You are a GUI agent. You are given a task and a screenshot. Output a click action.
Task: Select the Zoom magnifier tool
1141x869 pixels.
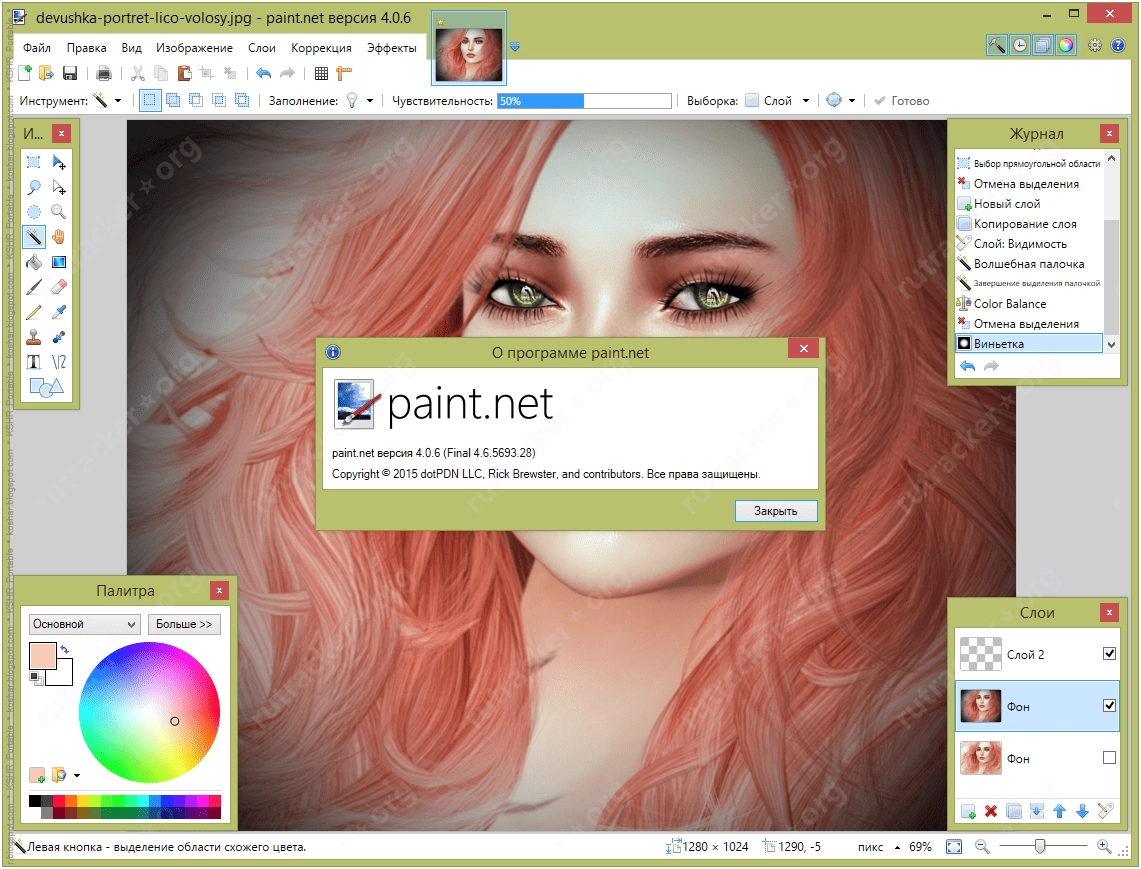59,212
